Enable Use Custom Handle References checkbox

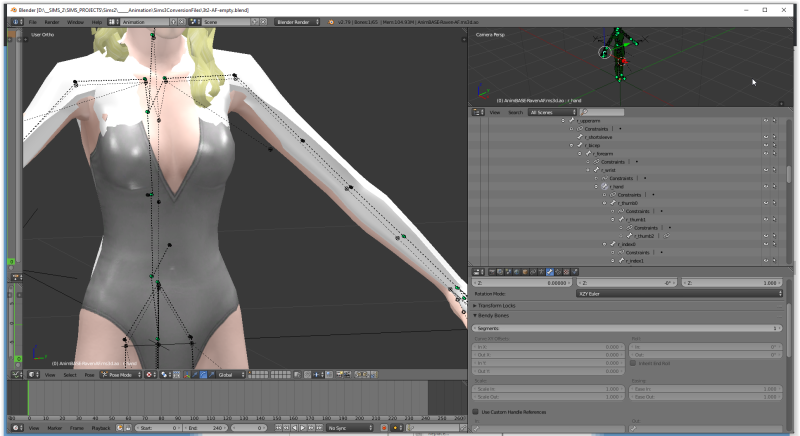[477, 411]
